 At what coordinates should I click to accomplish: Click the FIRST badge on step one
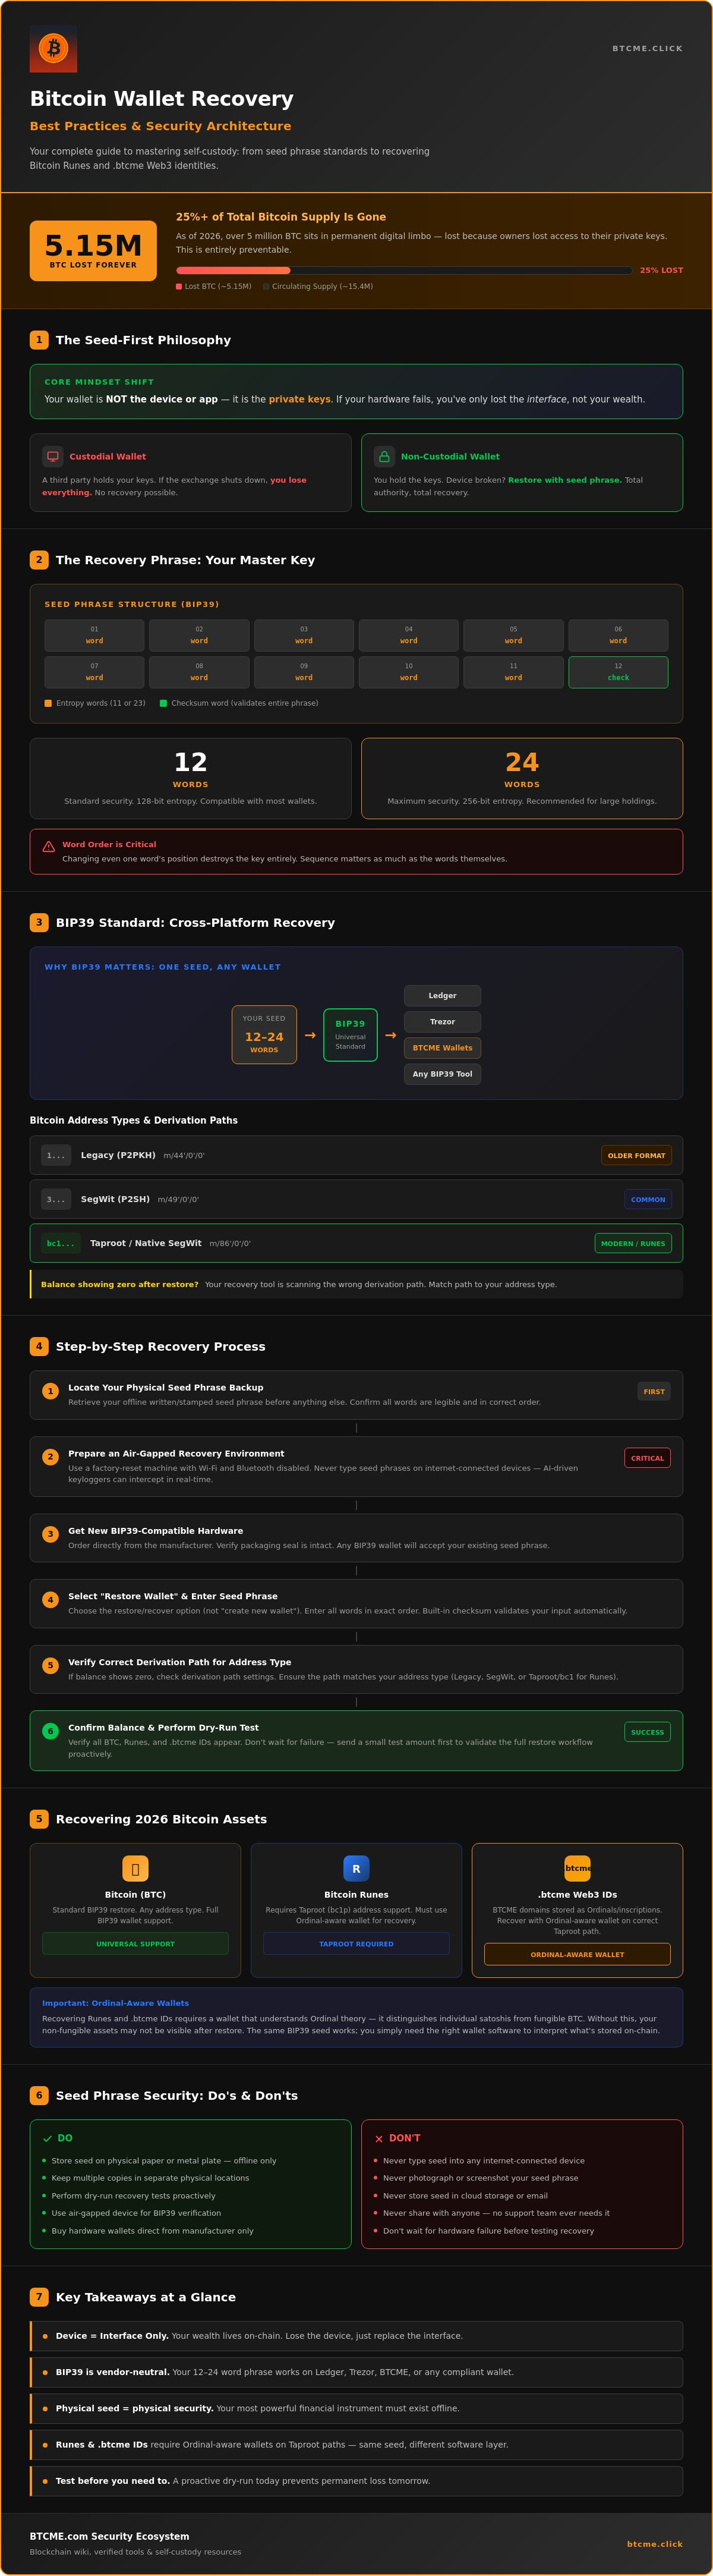coord(654,1391)
